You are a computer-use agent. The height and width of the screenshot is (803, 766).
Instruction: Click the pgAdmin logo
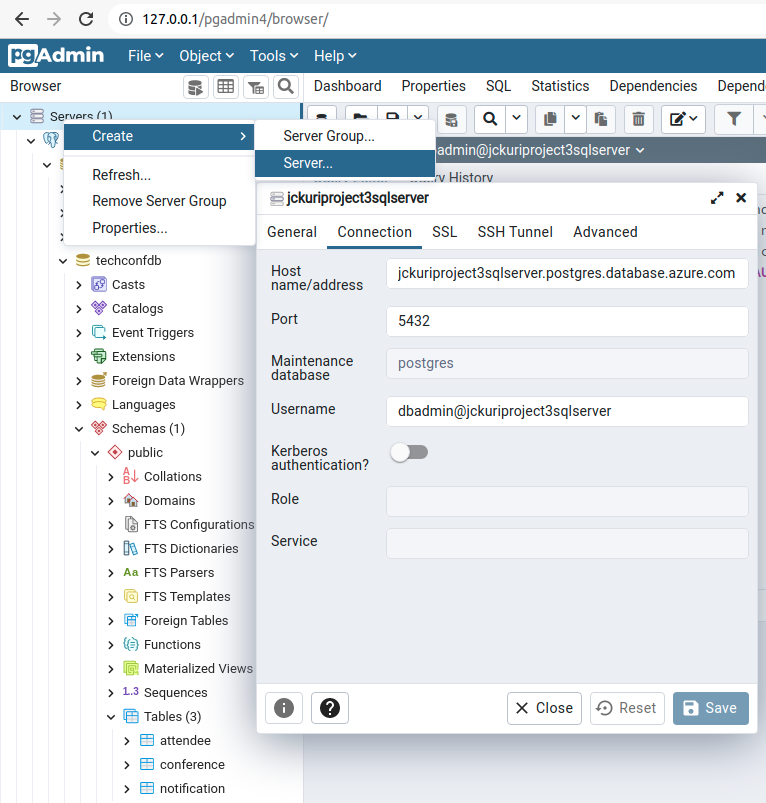(56, 55)
